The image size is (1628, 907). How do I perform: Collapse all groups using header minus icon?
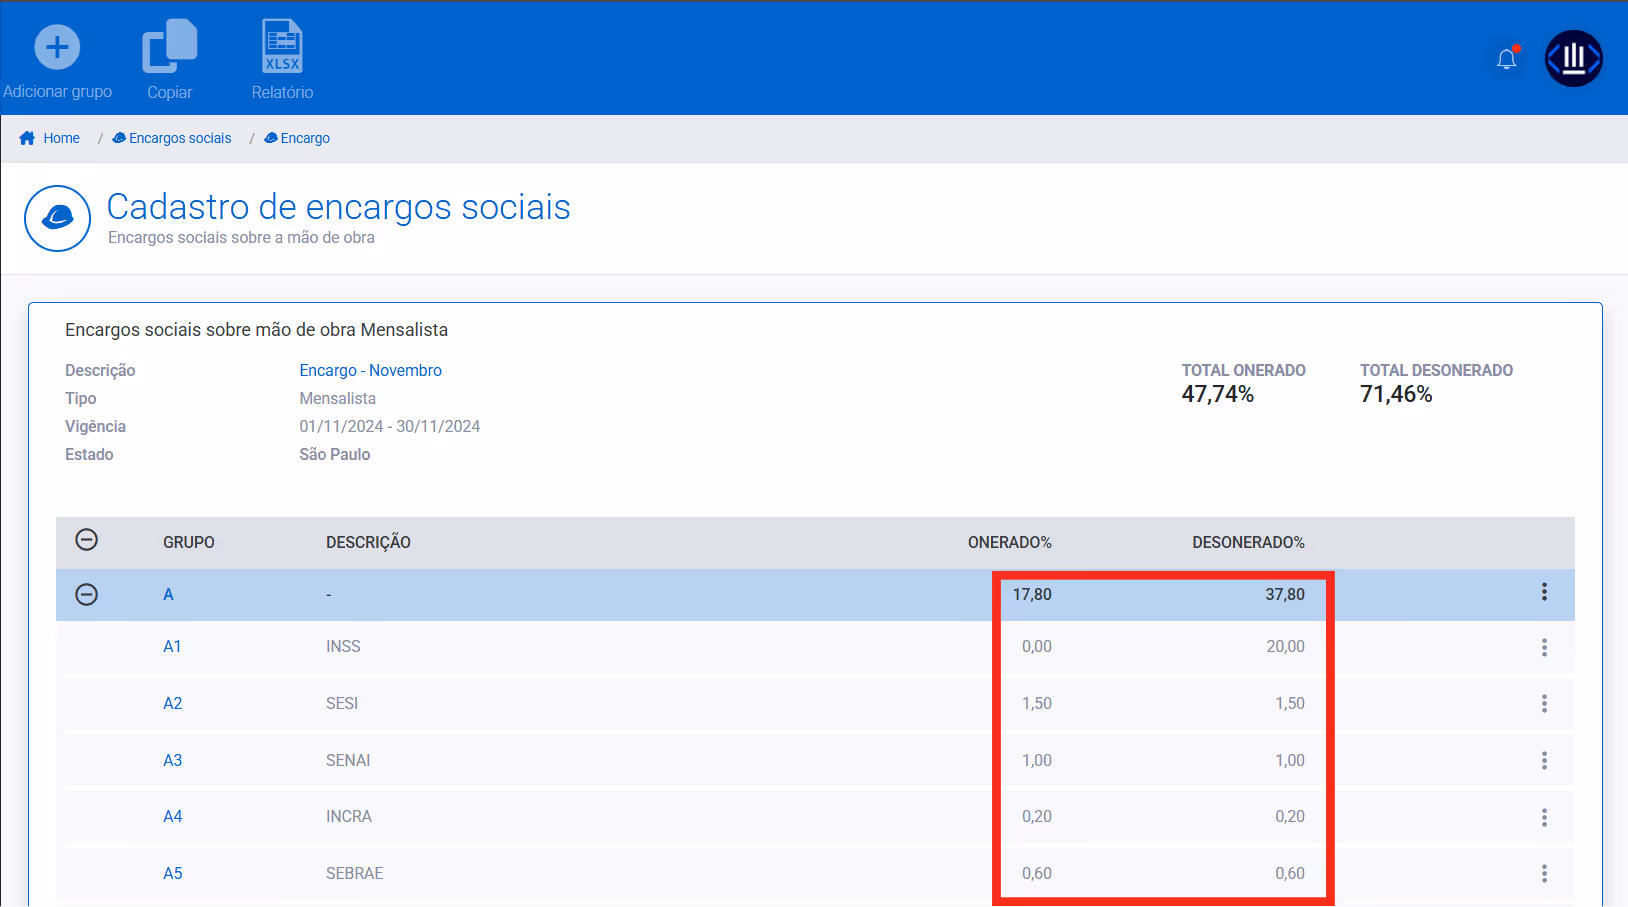coord(87,540)
